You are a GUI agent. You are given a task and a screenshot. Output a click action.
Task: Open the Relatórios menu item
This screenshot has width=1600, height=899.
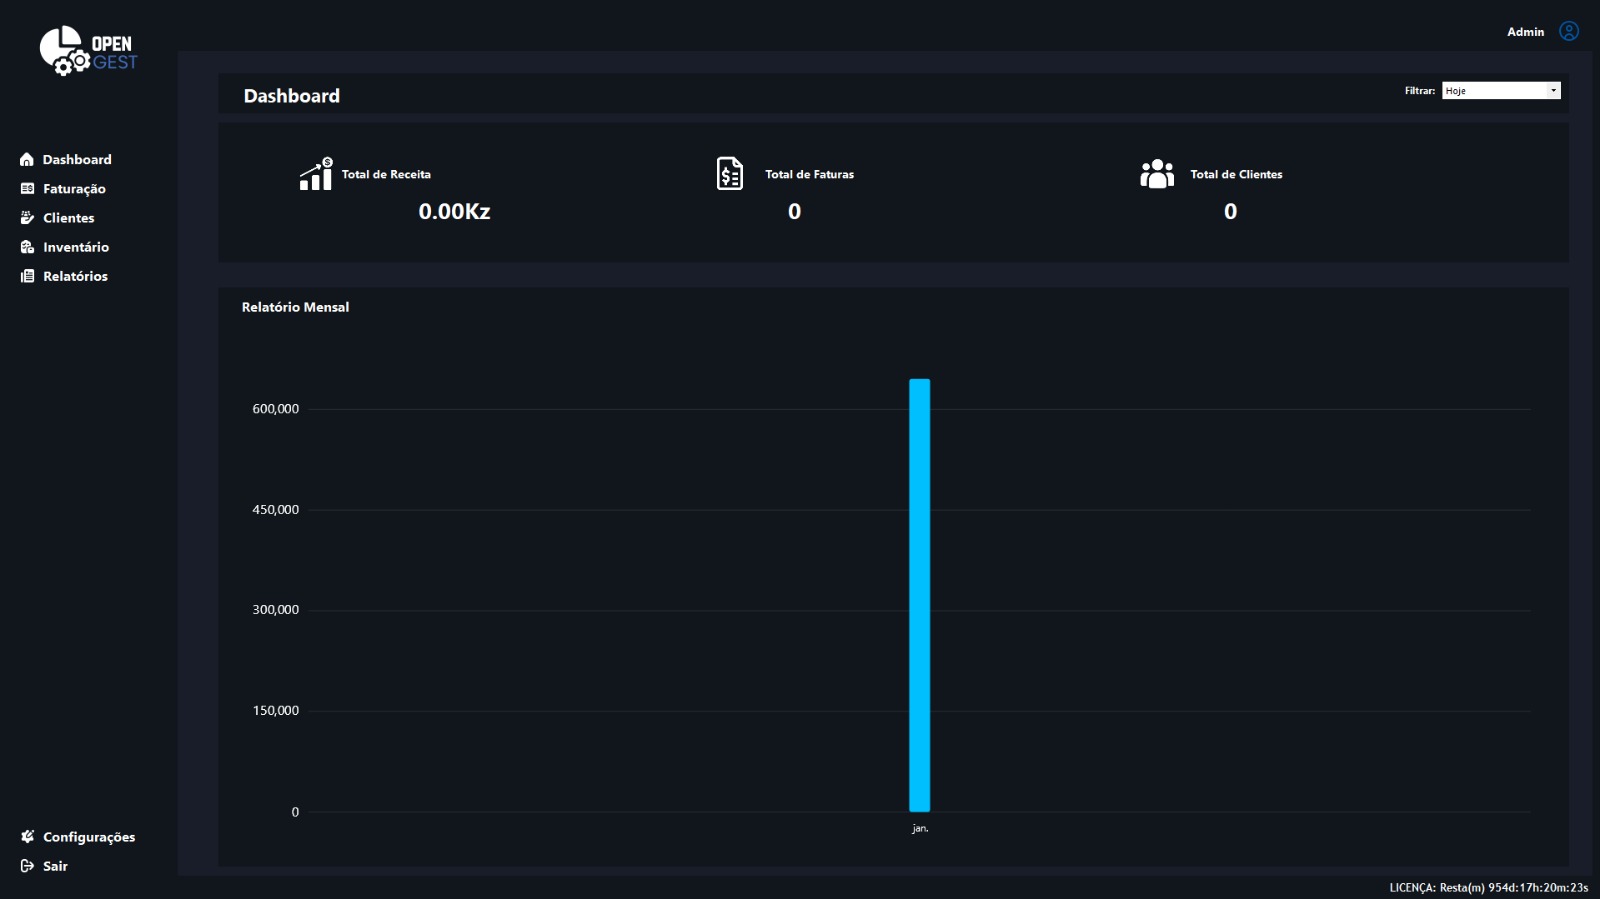(75, 276)
